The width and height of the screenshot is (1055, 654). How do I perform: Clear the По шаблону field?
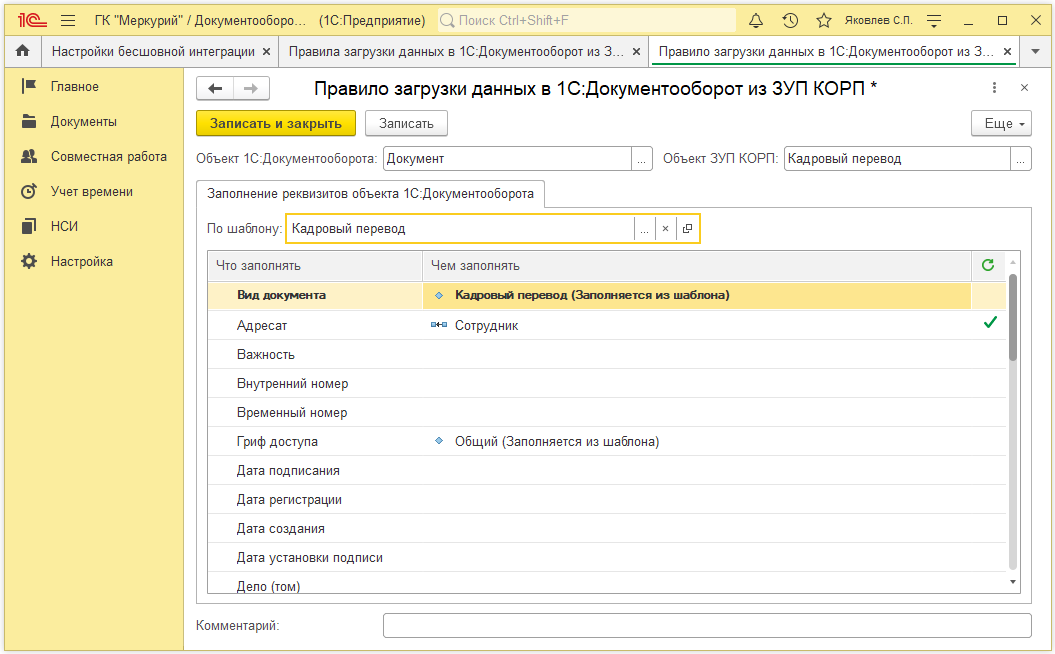coord(665,229)
